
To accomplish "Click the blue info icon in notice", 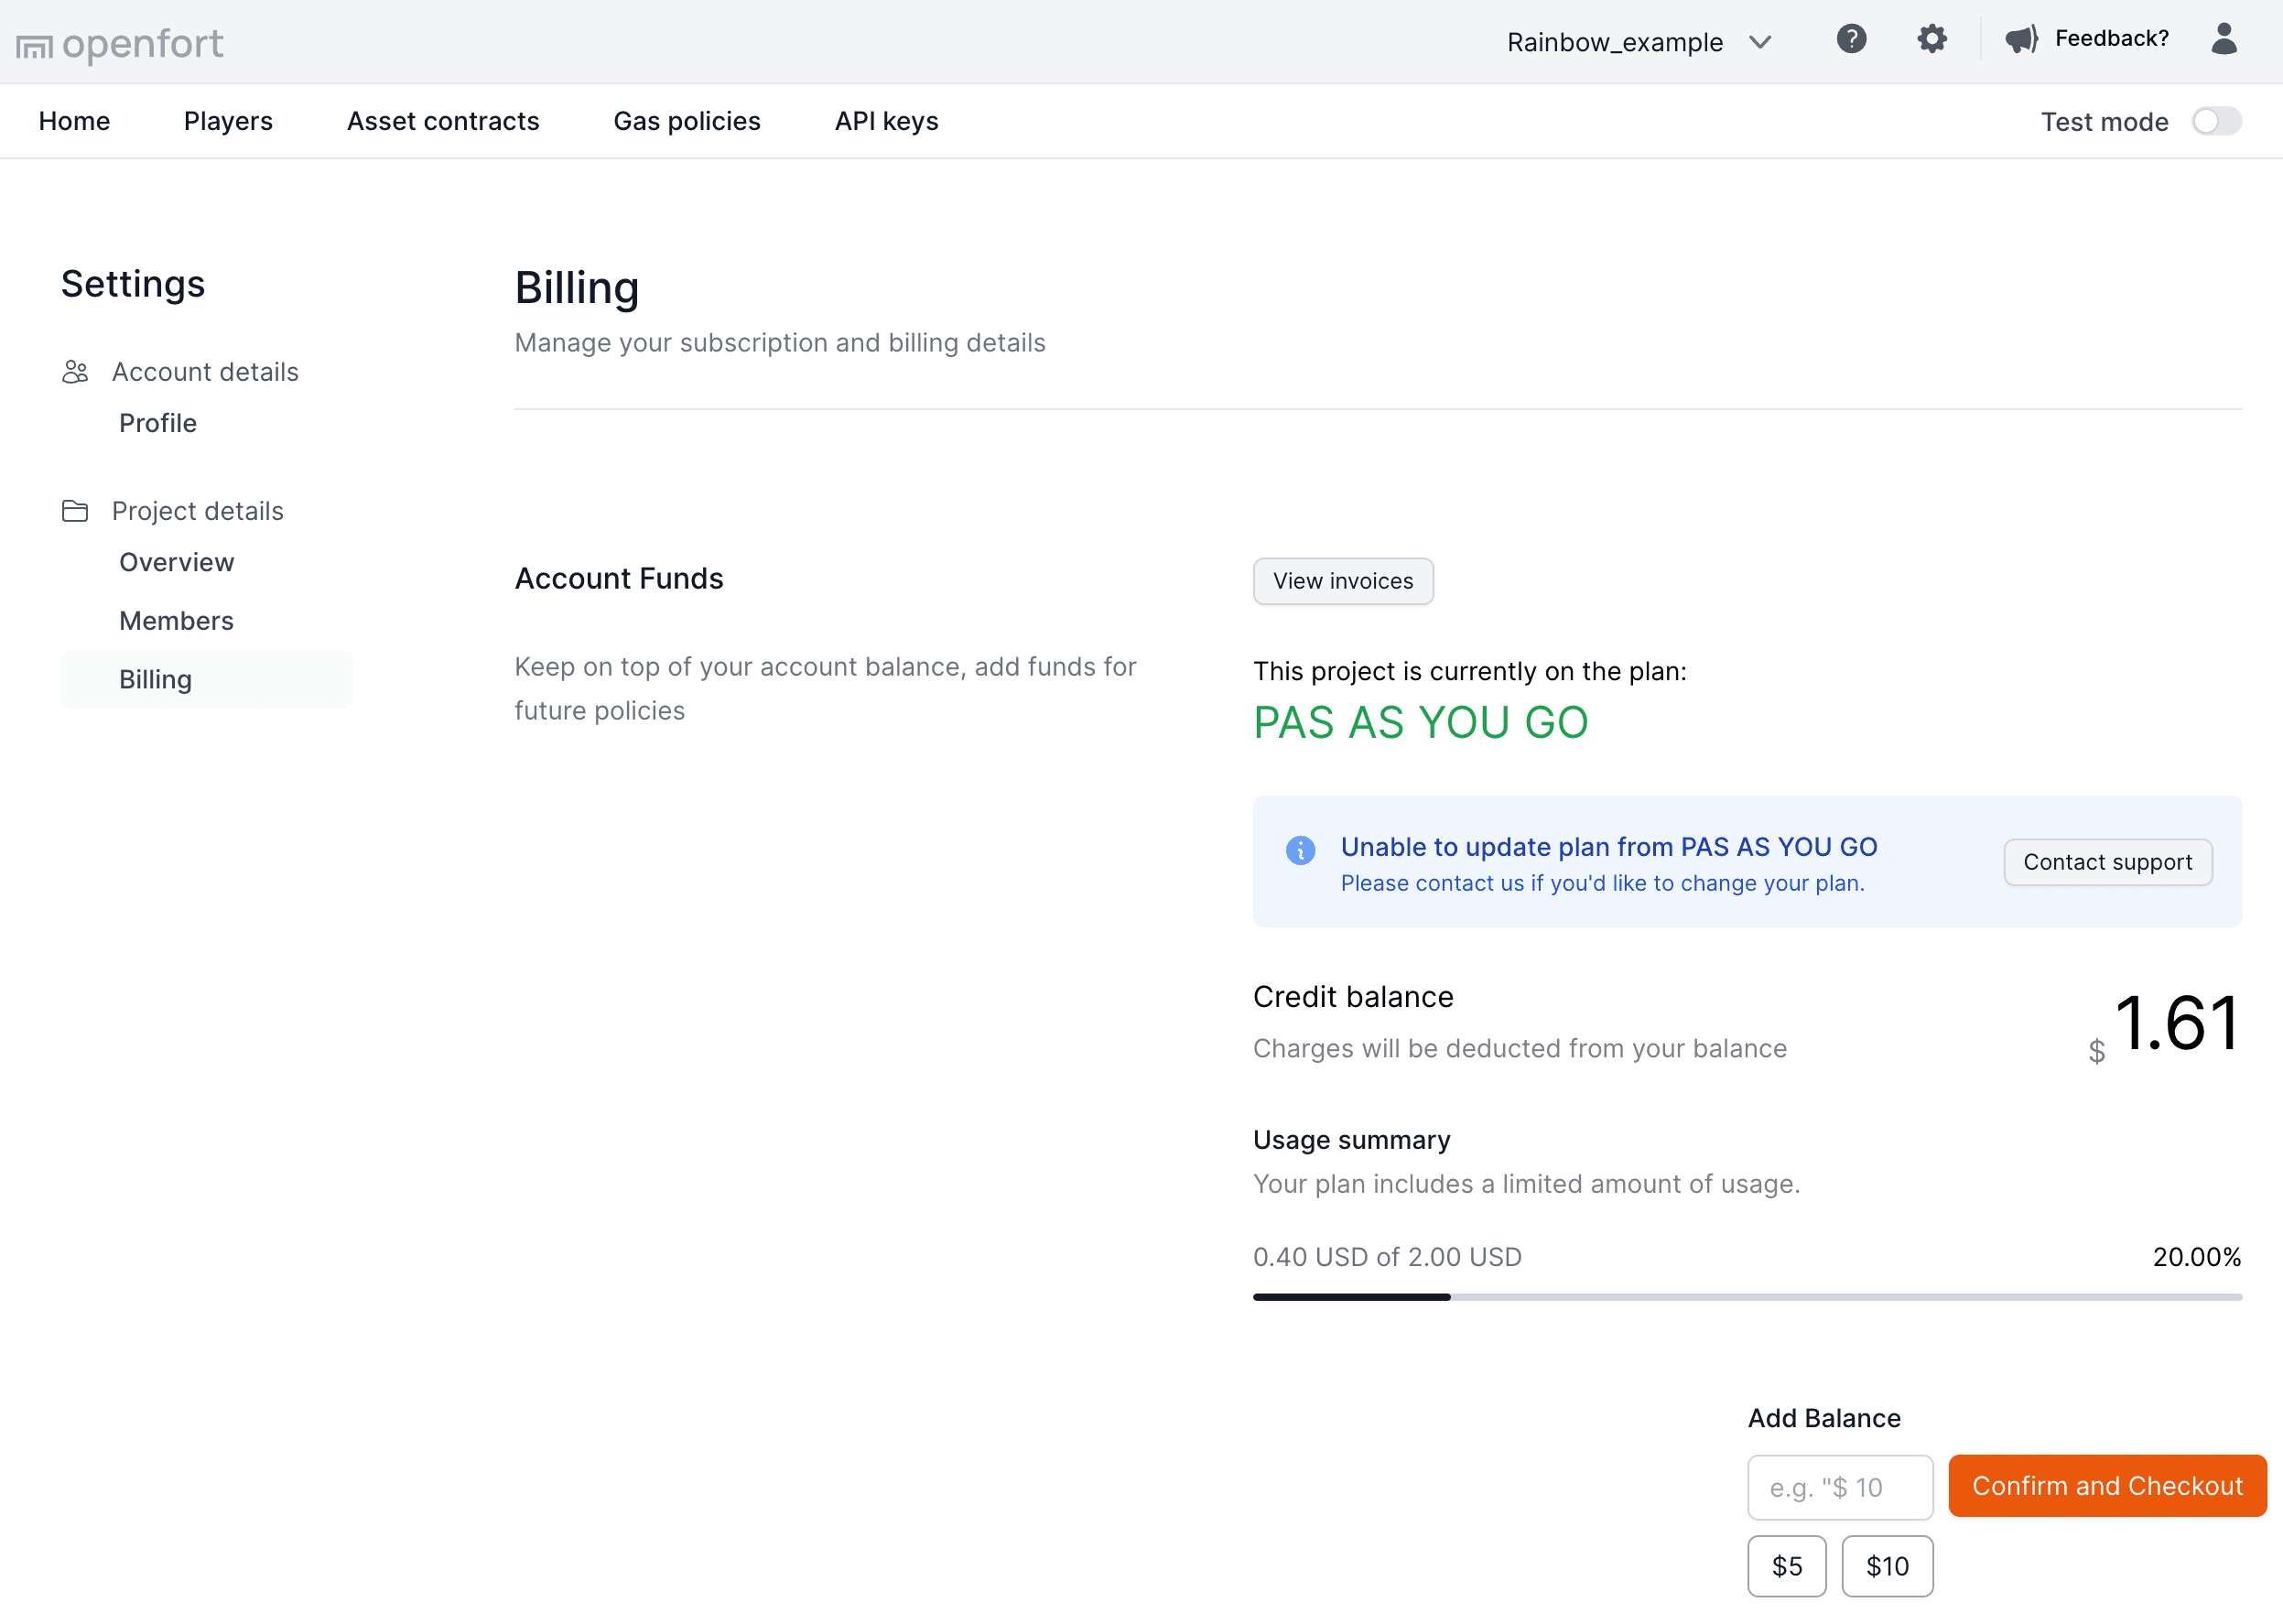I will (x=1300, y=850).
